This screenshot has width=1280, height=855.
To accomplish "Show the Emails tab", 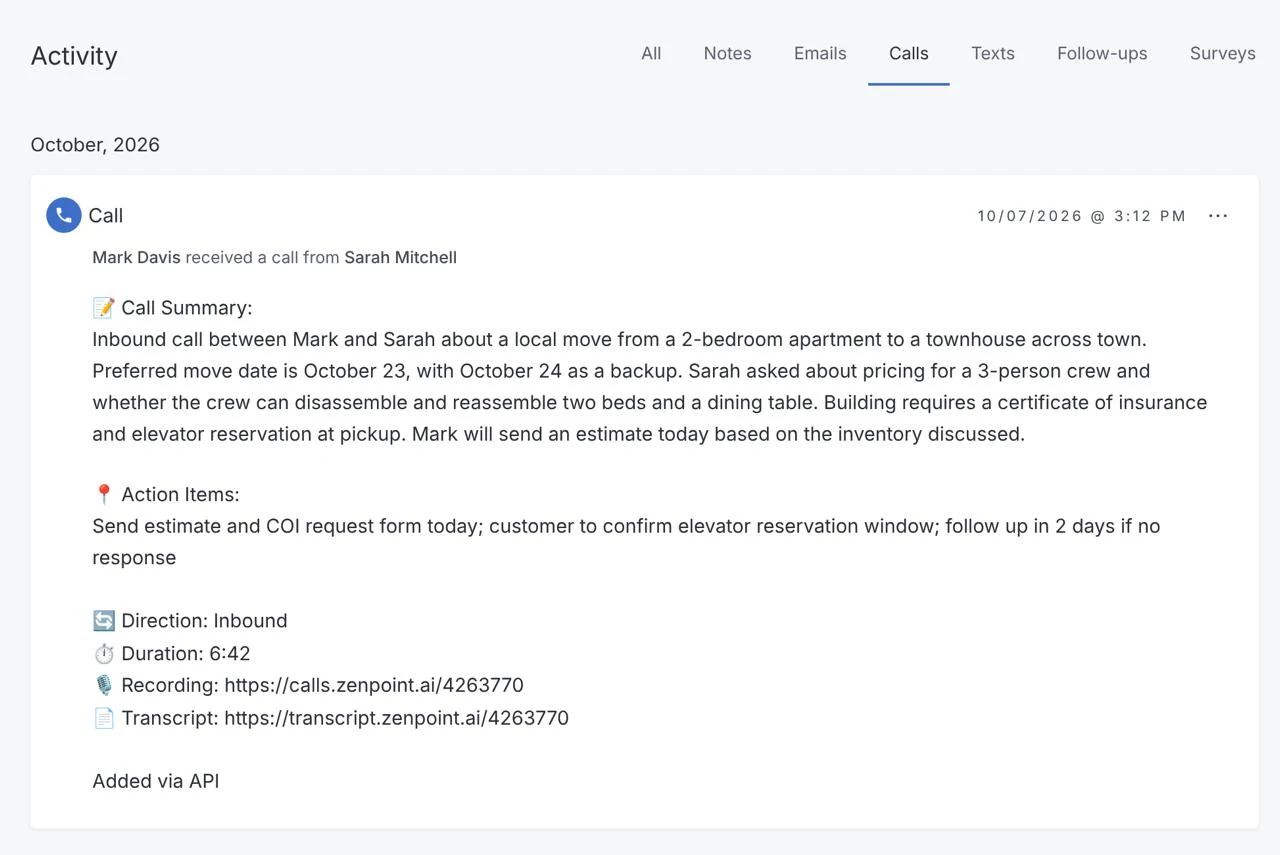I will [820, 54].
